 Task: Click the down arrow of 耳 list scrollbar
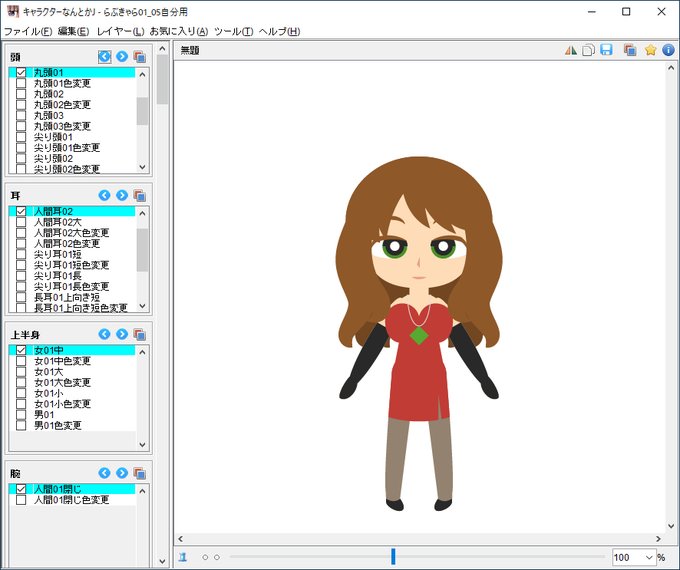(x=143, y=306)
